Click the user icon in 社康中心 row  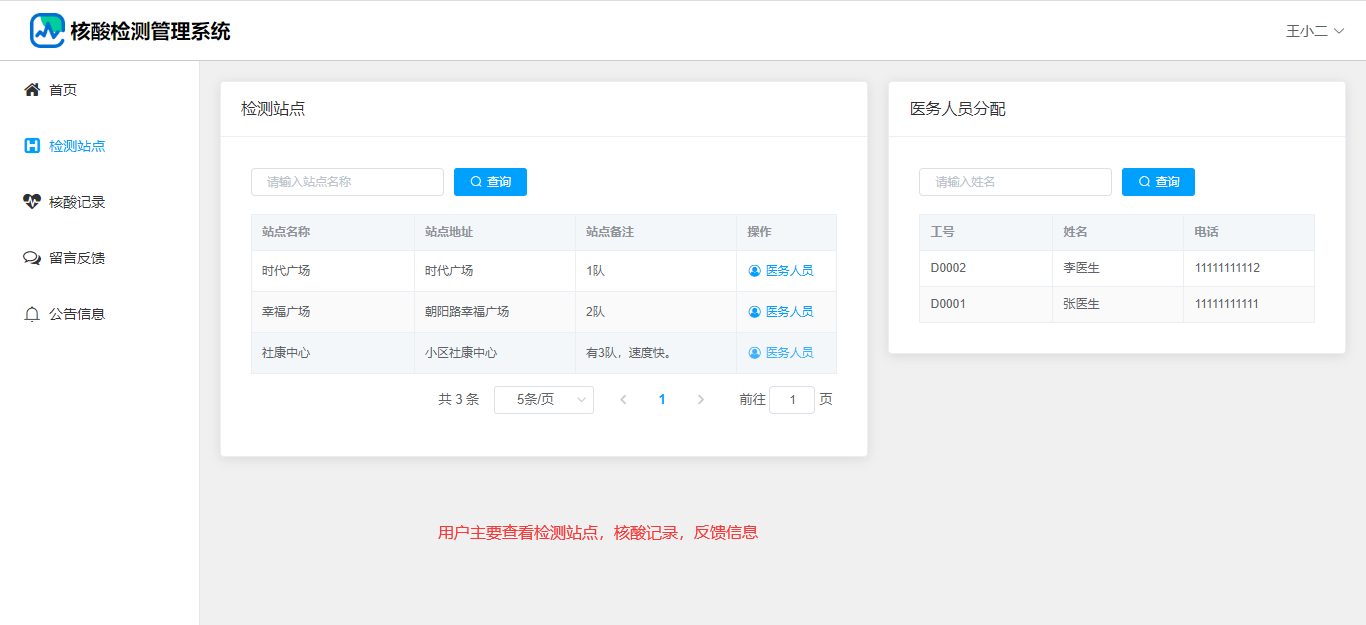point(755,353)
